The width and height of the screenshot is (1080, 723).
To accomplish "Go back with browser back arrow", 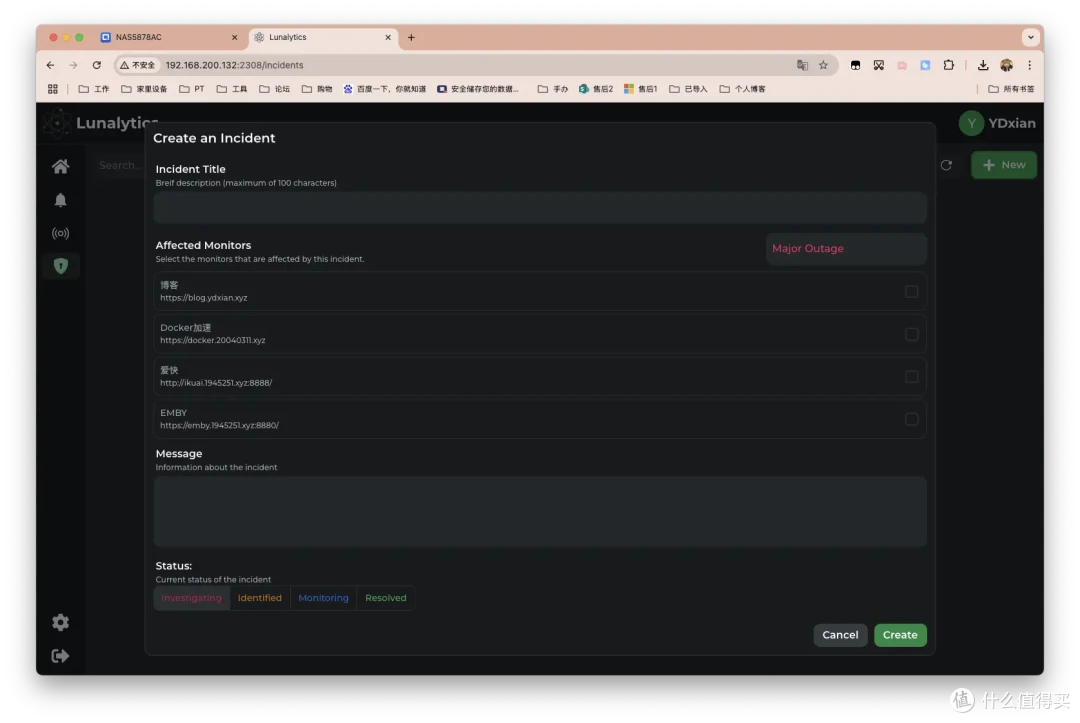I will (50, 65).
